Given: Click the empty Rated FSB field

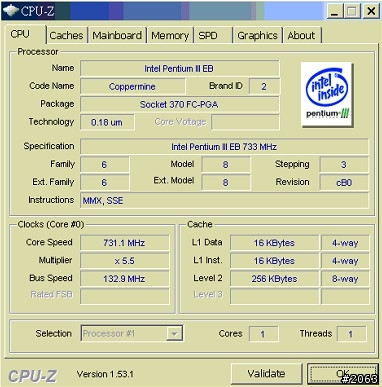Looking at the screenshot, I should [124, 296].
